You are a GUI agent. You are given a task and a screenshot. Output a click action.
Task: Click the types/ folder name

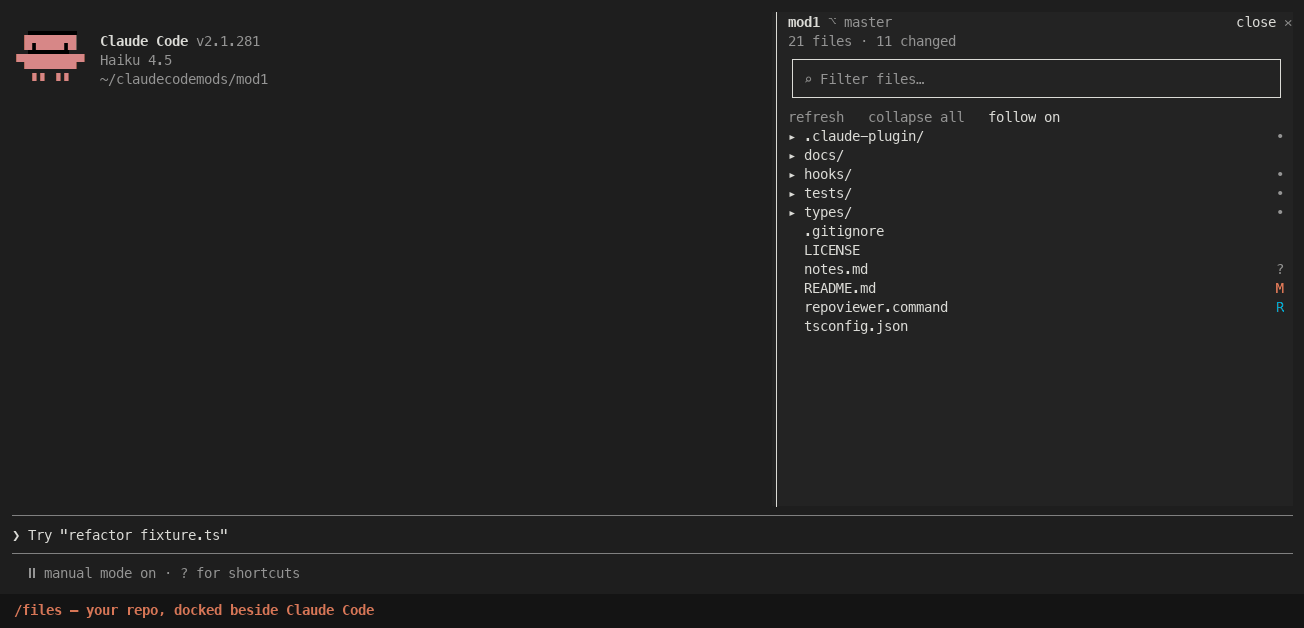click(828, 212)
